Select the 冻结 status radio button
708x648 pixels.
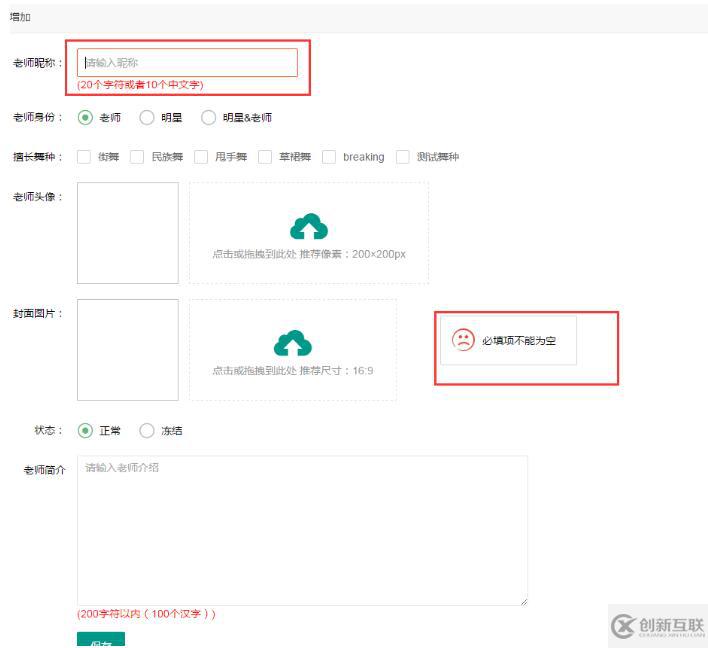147,431
